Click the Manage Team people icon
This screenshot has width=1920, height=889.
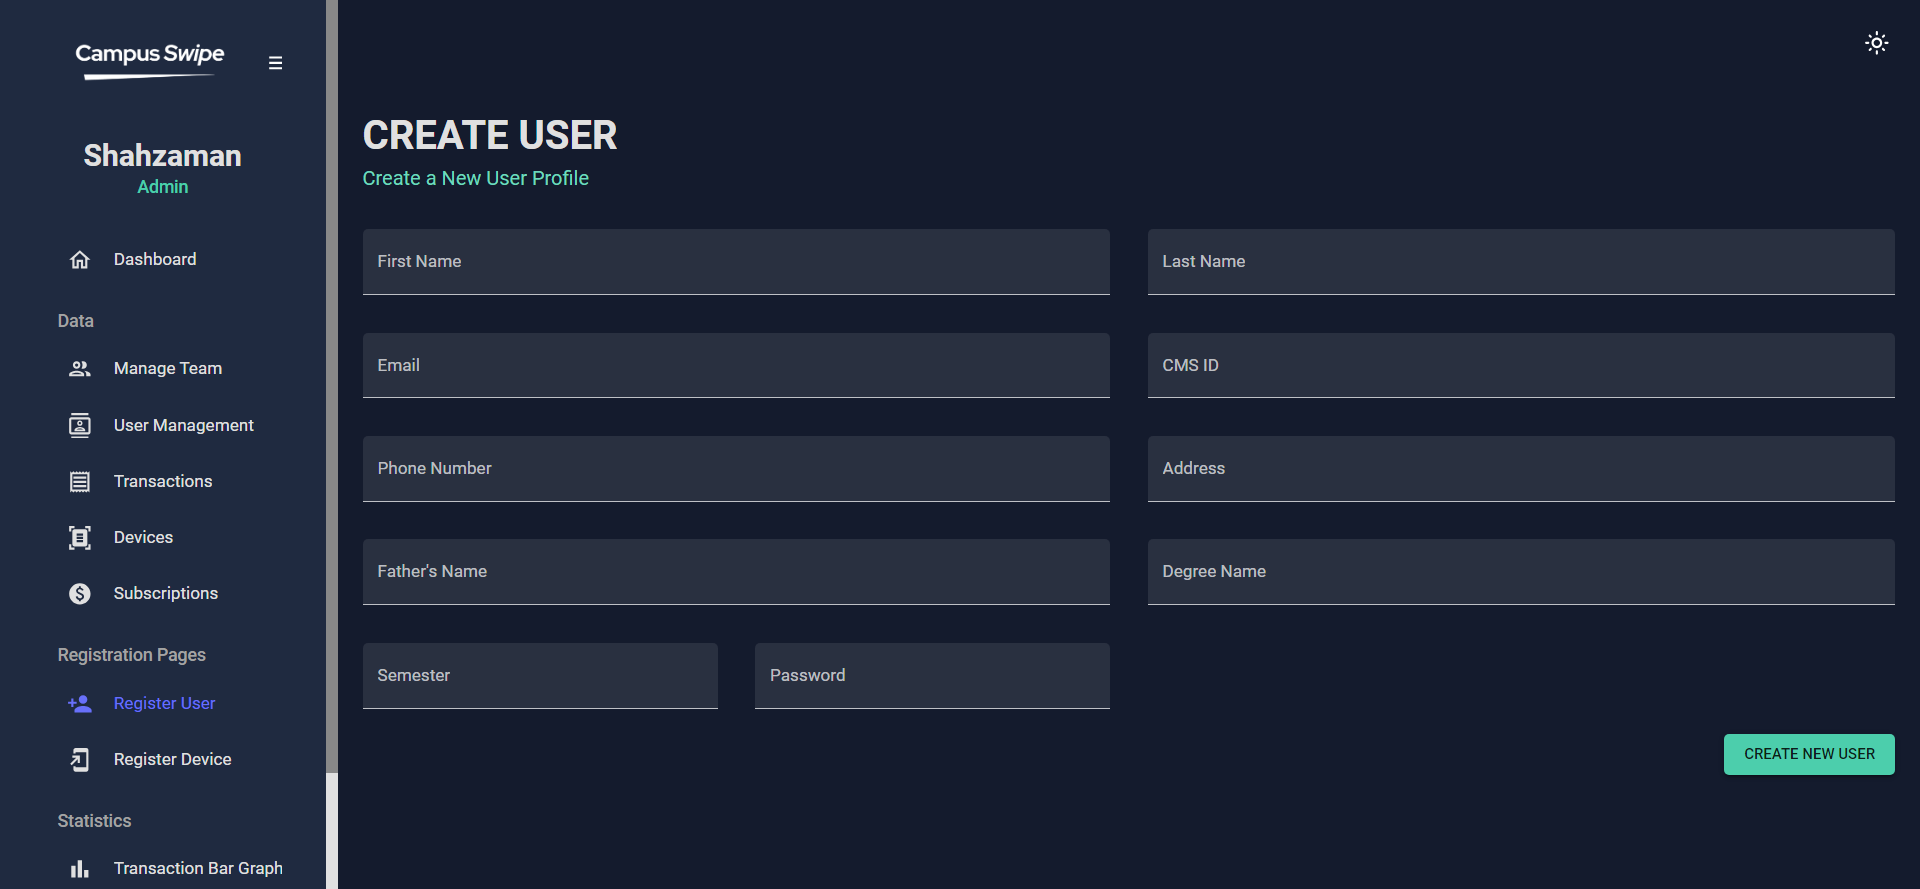(x=80, y=369)
